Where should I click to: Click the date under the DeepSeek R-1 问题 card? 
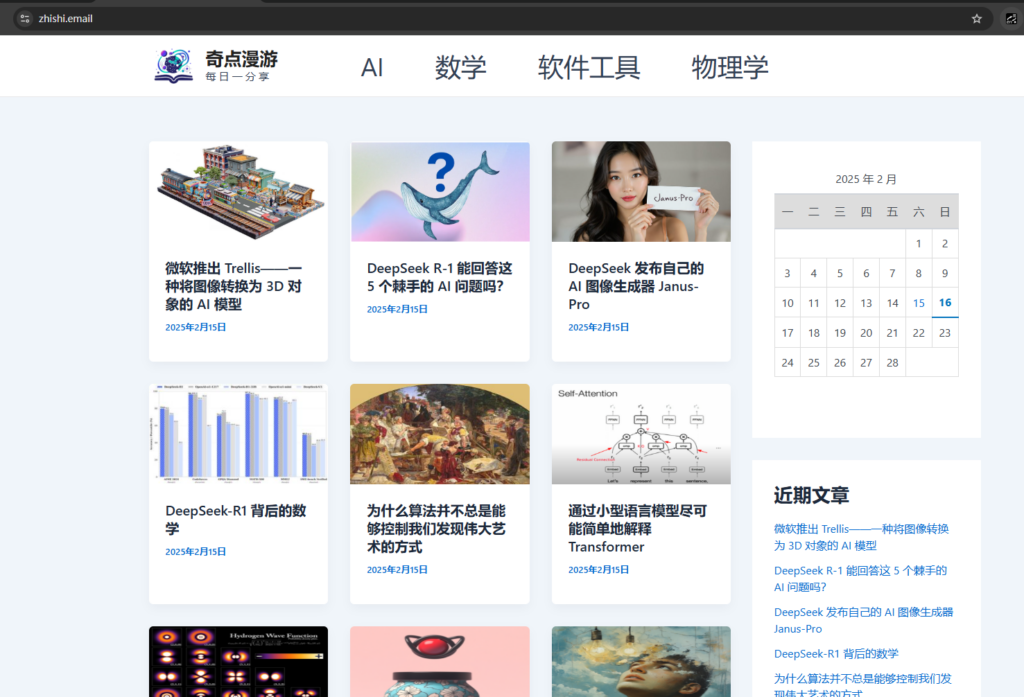click(397, 309)
